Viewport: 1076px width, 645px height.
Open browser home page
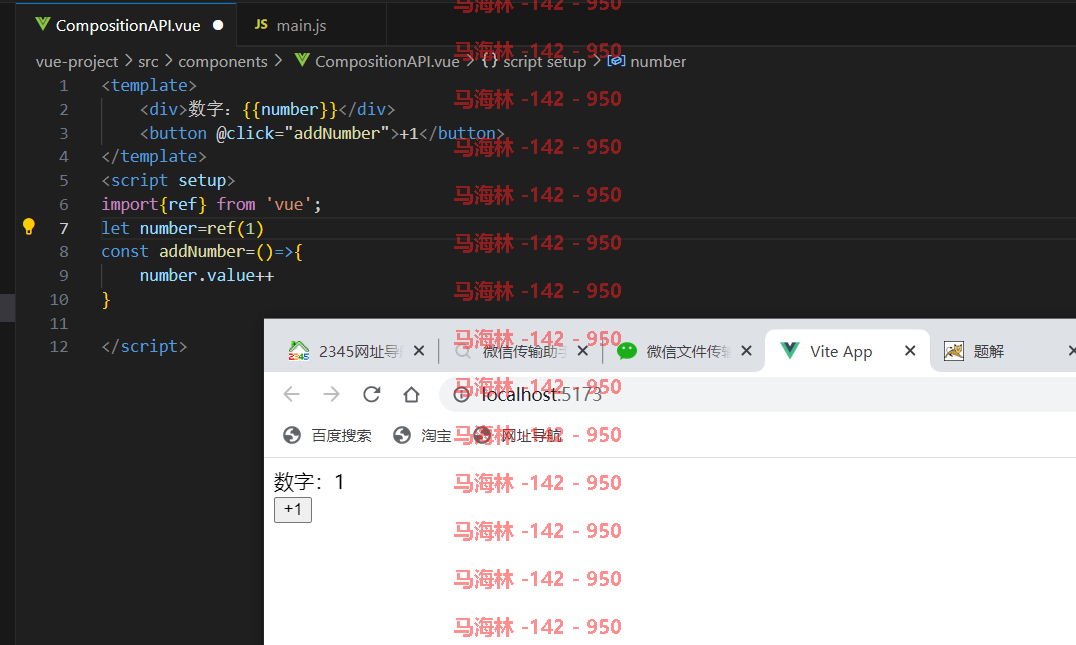[411, 394]
